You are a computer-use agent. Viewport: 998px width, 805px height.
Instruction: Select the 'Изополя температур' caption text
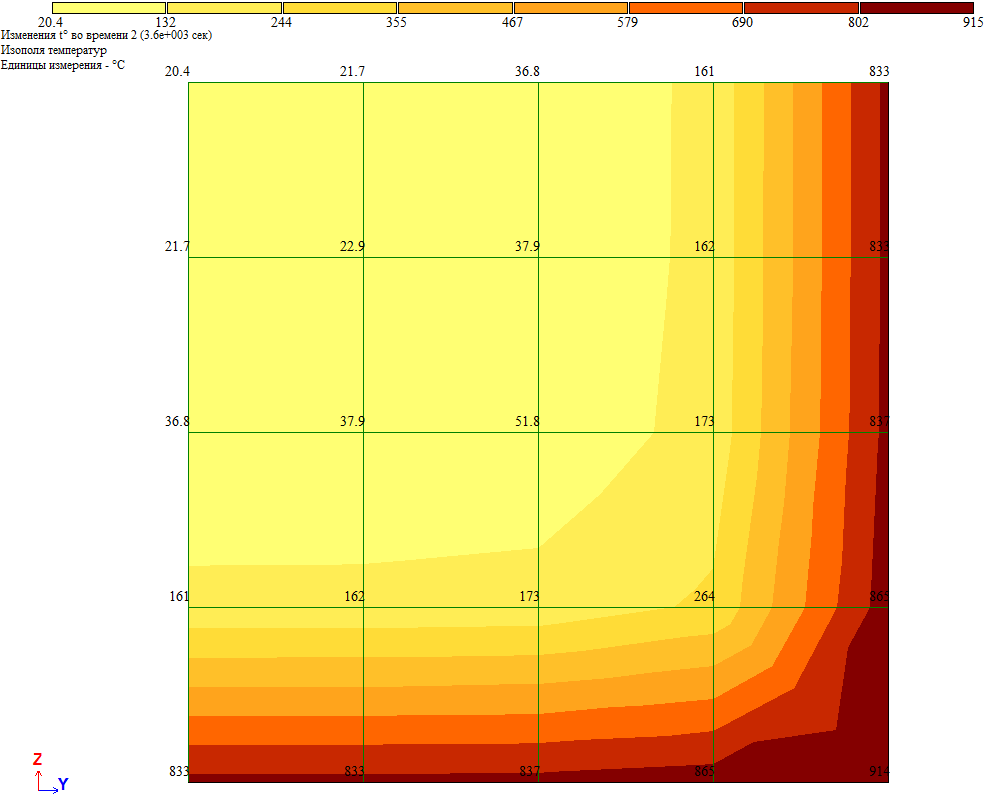[54, 50]
